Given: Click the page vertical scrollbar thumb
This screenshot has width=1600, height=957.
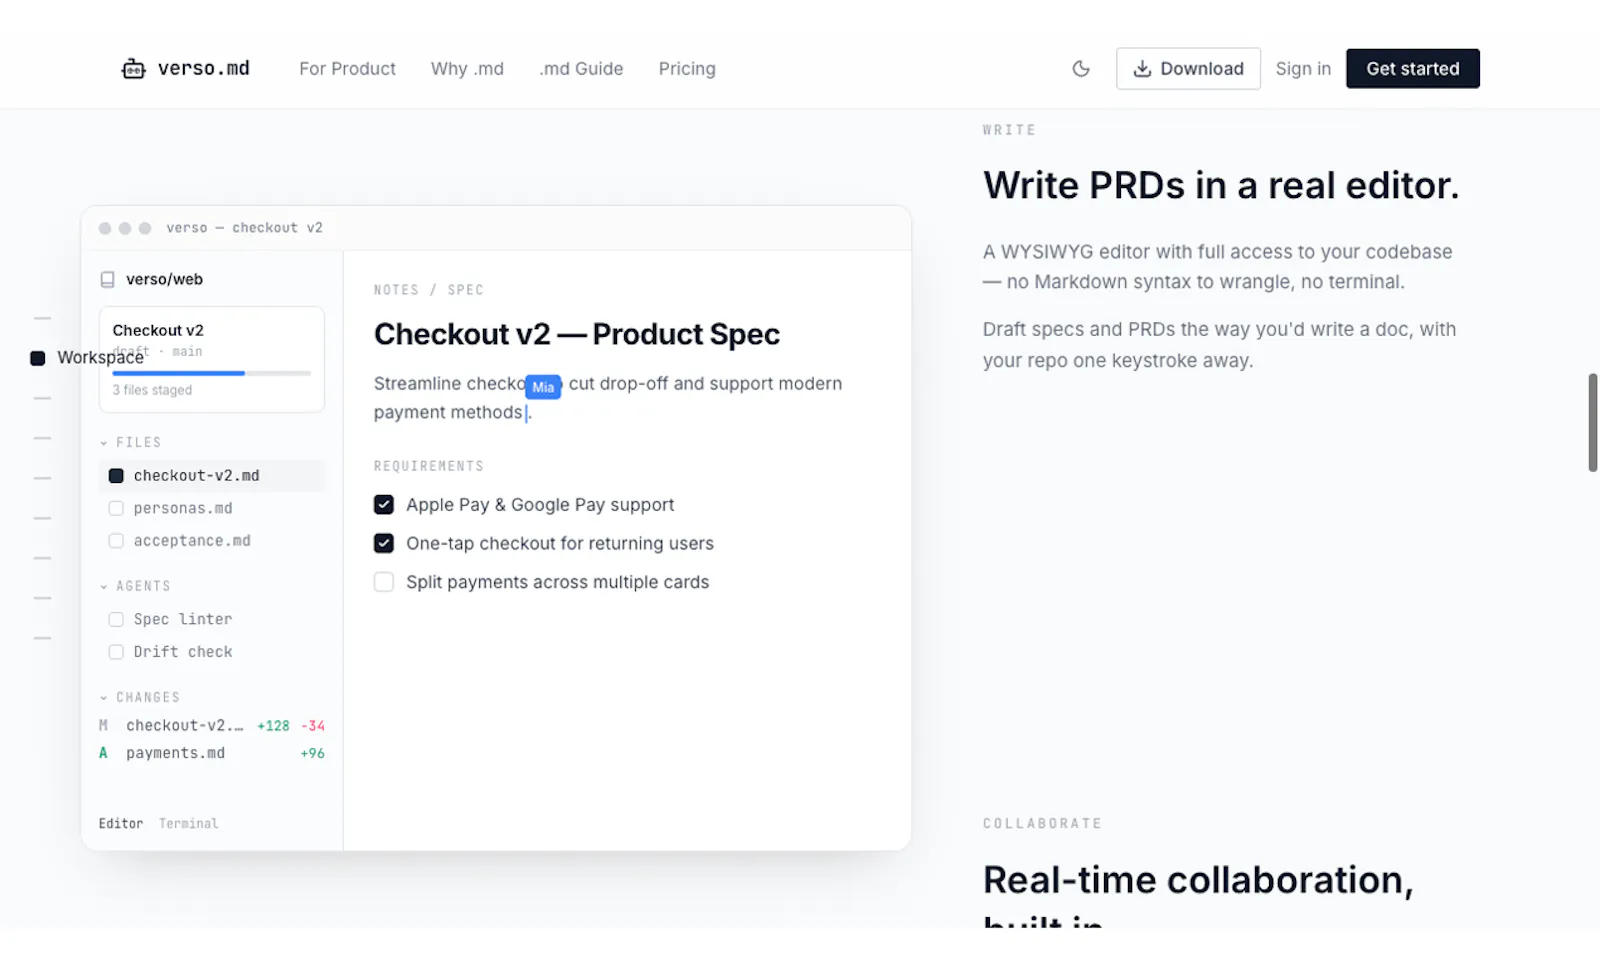Looking at the screenshot, I should tap(1593, 422).
